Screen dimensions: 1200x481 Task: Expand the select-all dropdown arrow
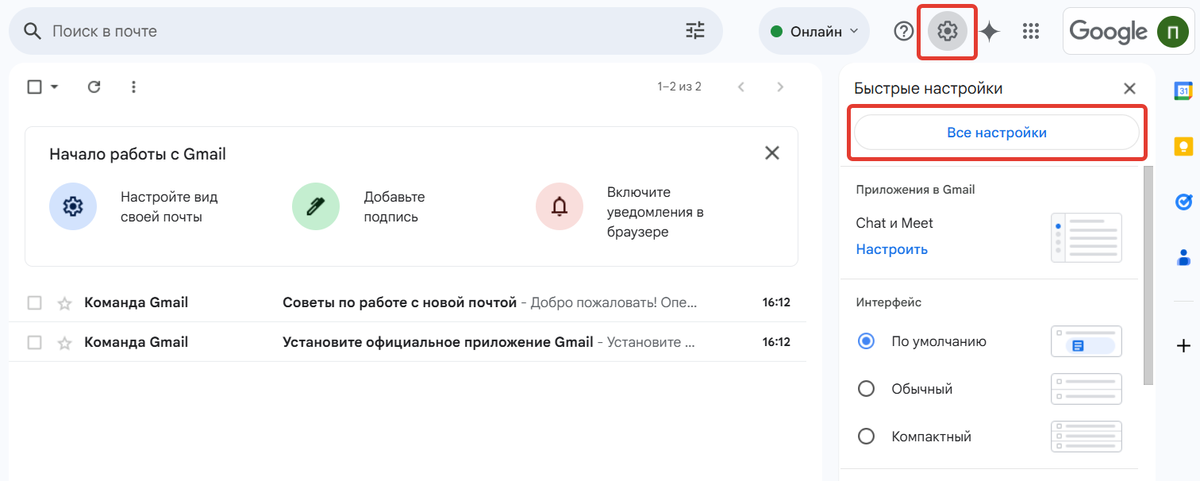click(54, 87)
